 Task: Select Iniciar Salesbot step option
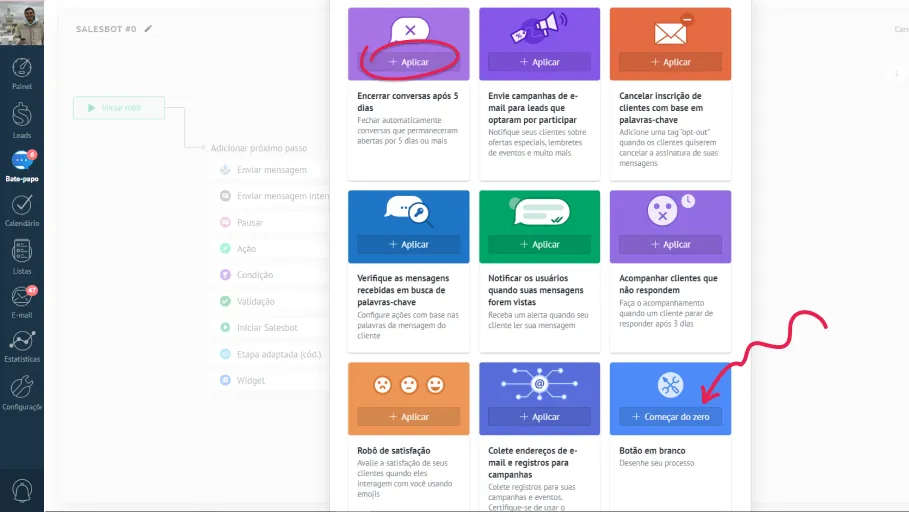(x=267, y=328)
